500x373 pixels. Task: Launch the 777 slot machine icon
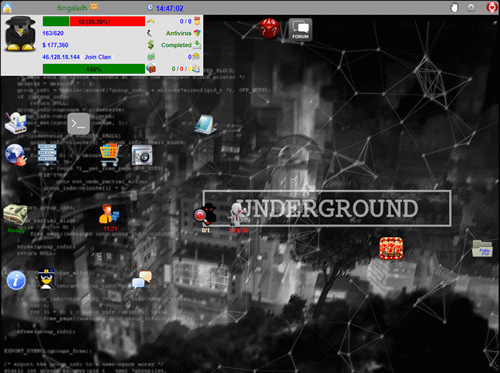coord(391,248)
